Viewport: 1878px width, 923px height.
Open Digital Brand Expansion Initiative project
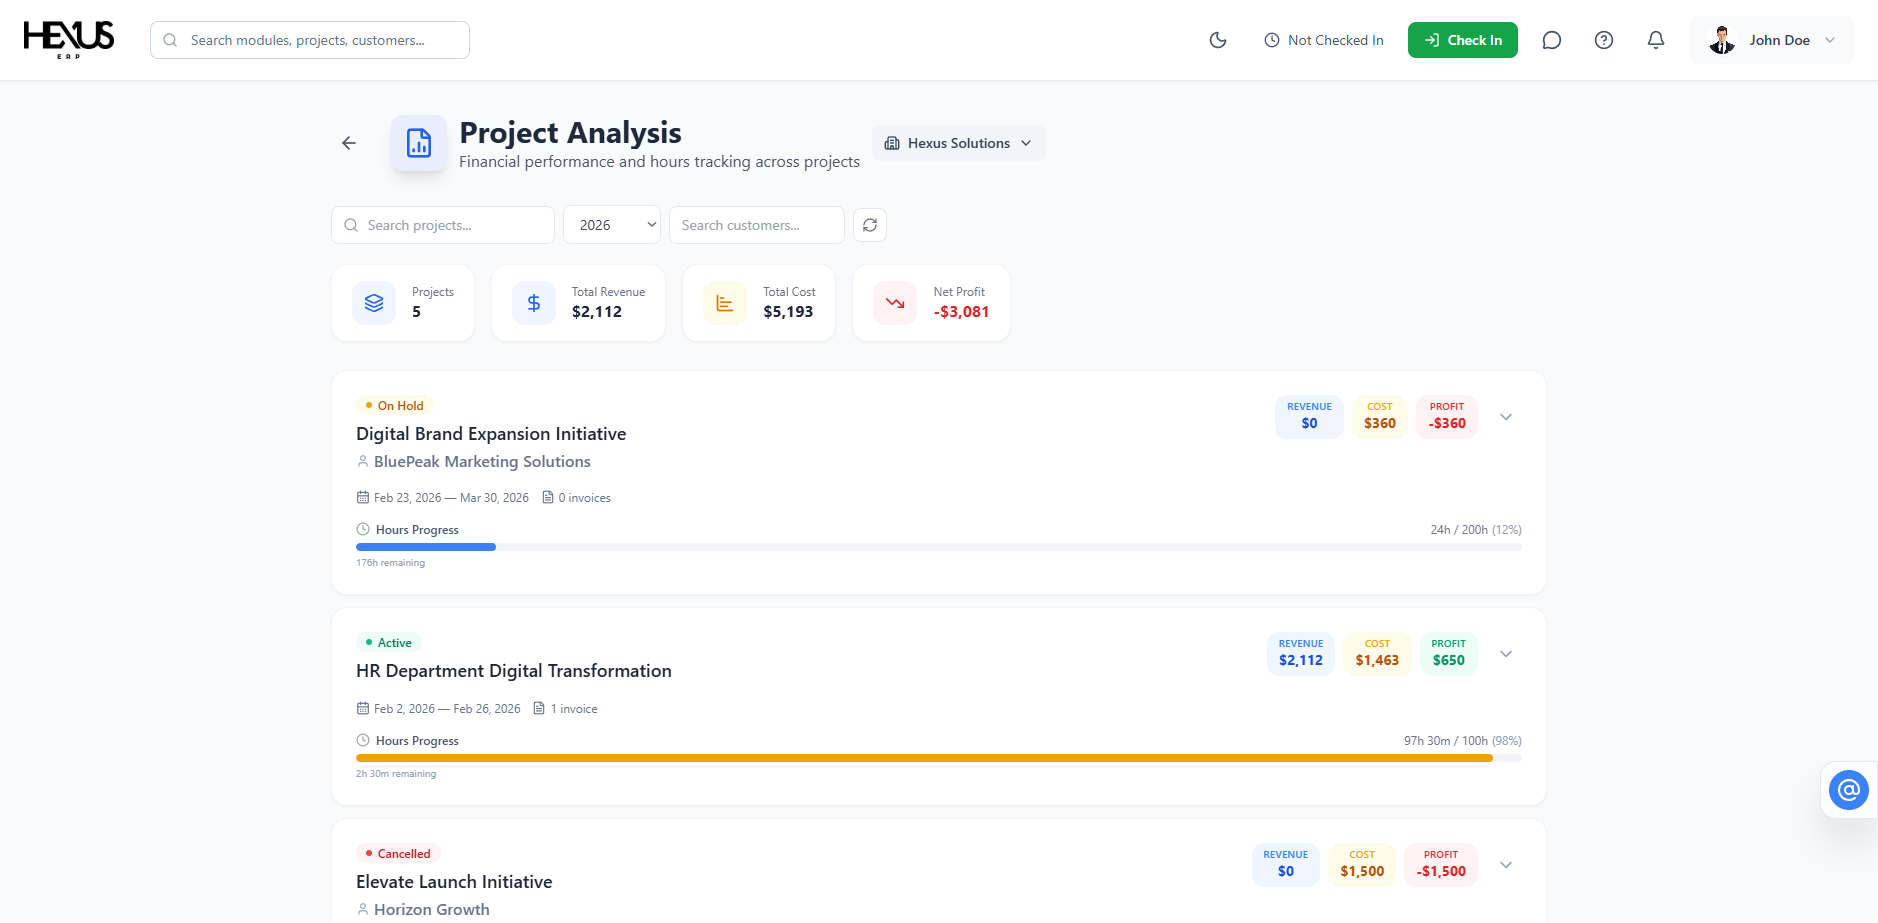pyautogui.click(x=491, y=434)
